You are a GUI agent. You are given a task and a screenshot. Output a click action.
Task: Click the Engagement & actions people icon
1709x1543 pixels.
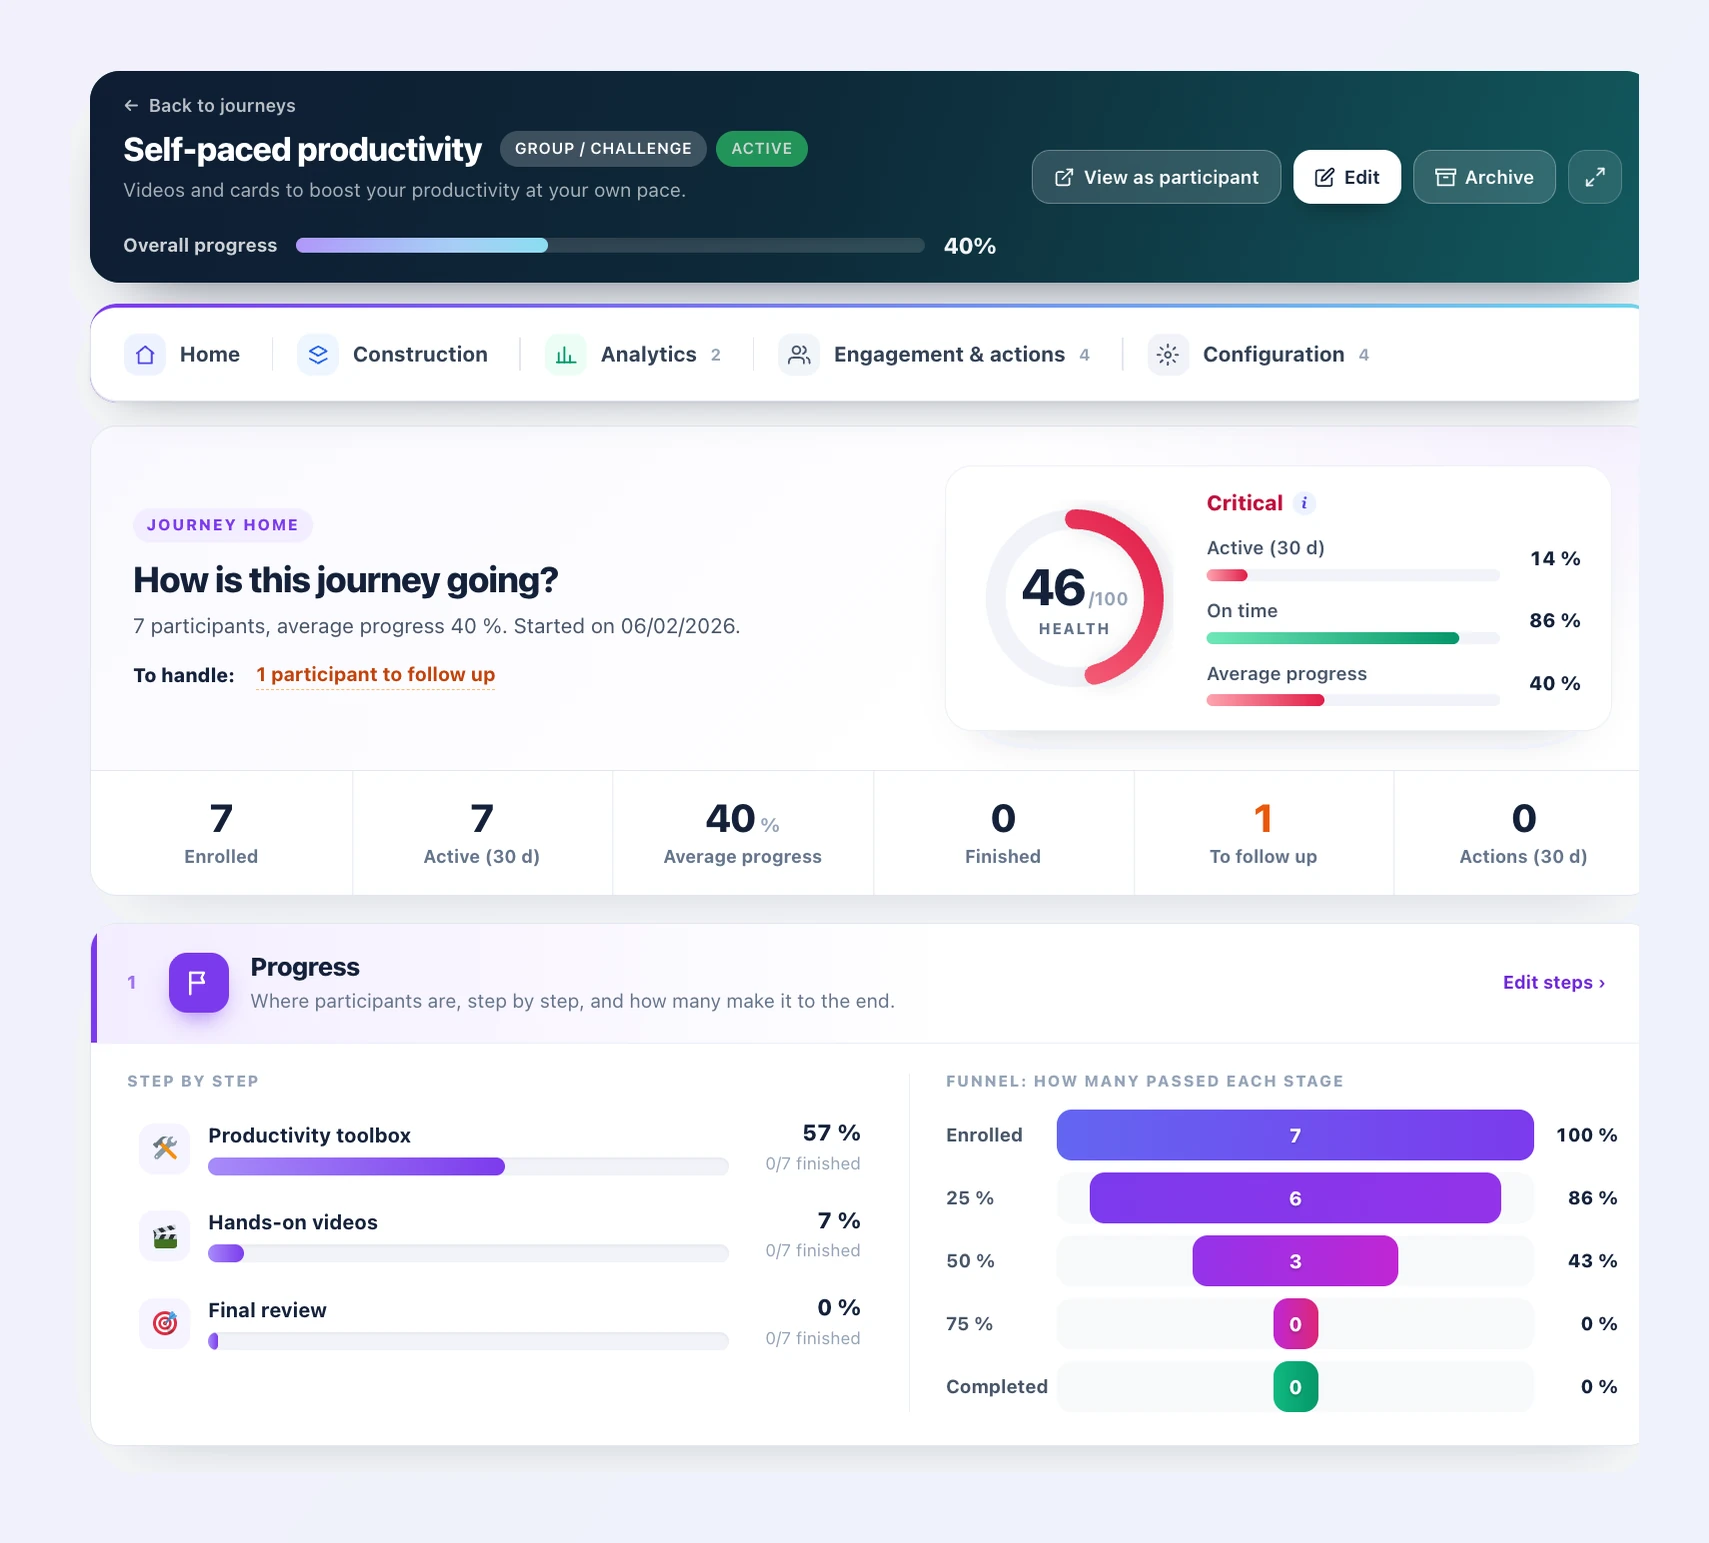[x=799, y=355]
